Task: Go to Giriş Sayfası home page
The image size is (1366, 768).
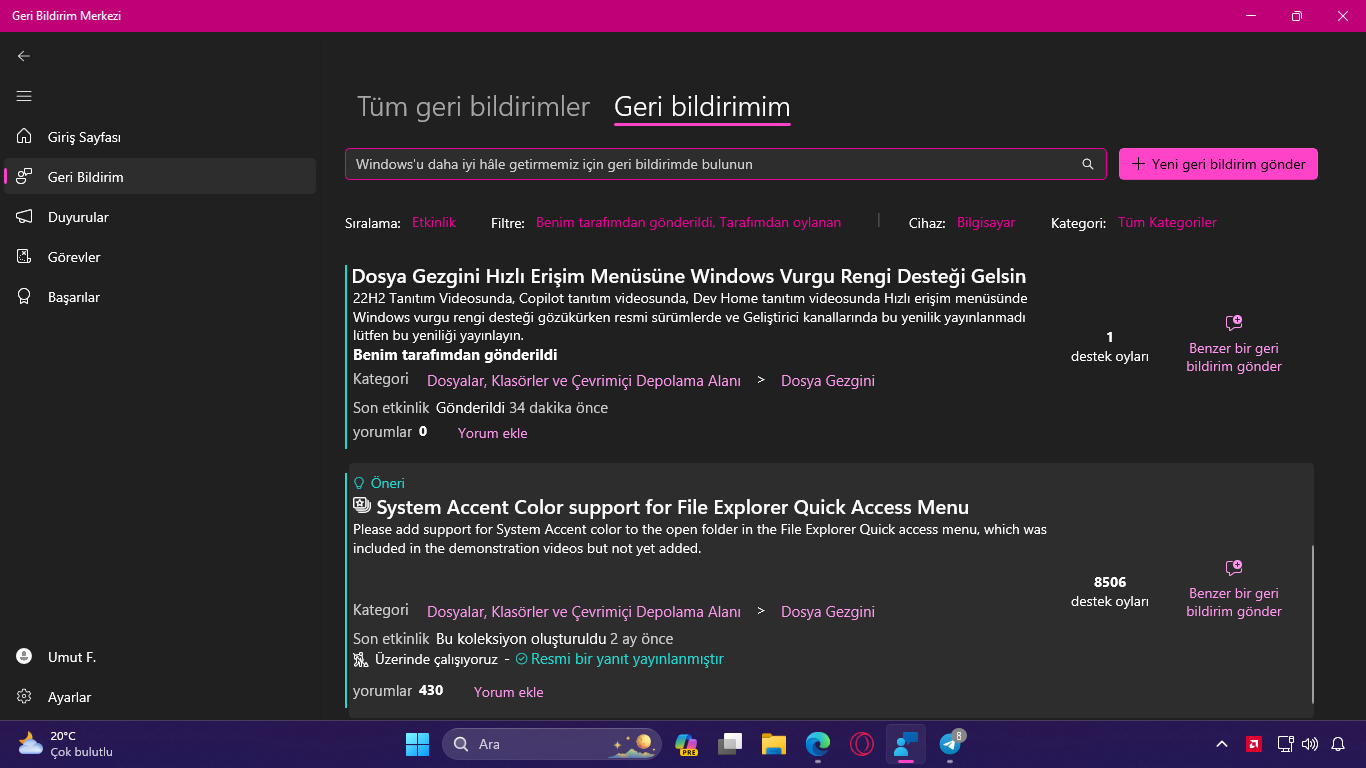Action: [160, 137]
